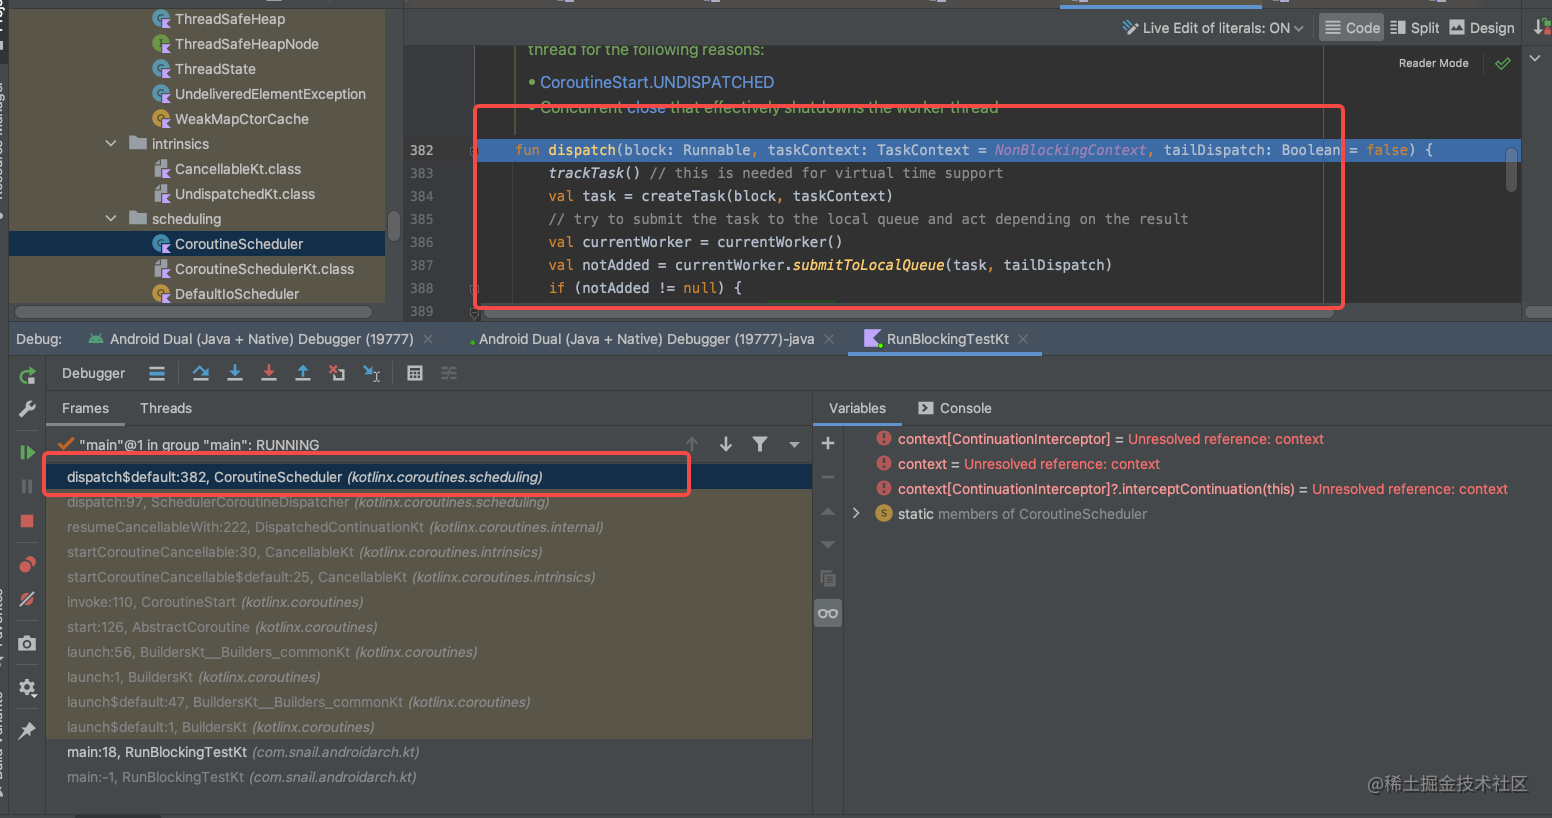Click the Step Over icon
Viewport: 1552px width, 818px height.
coord(201,373)
